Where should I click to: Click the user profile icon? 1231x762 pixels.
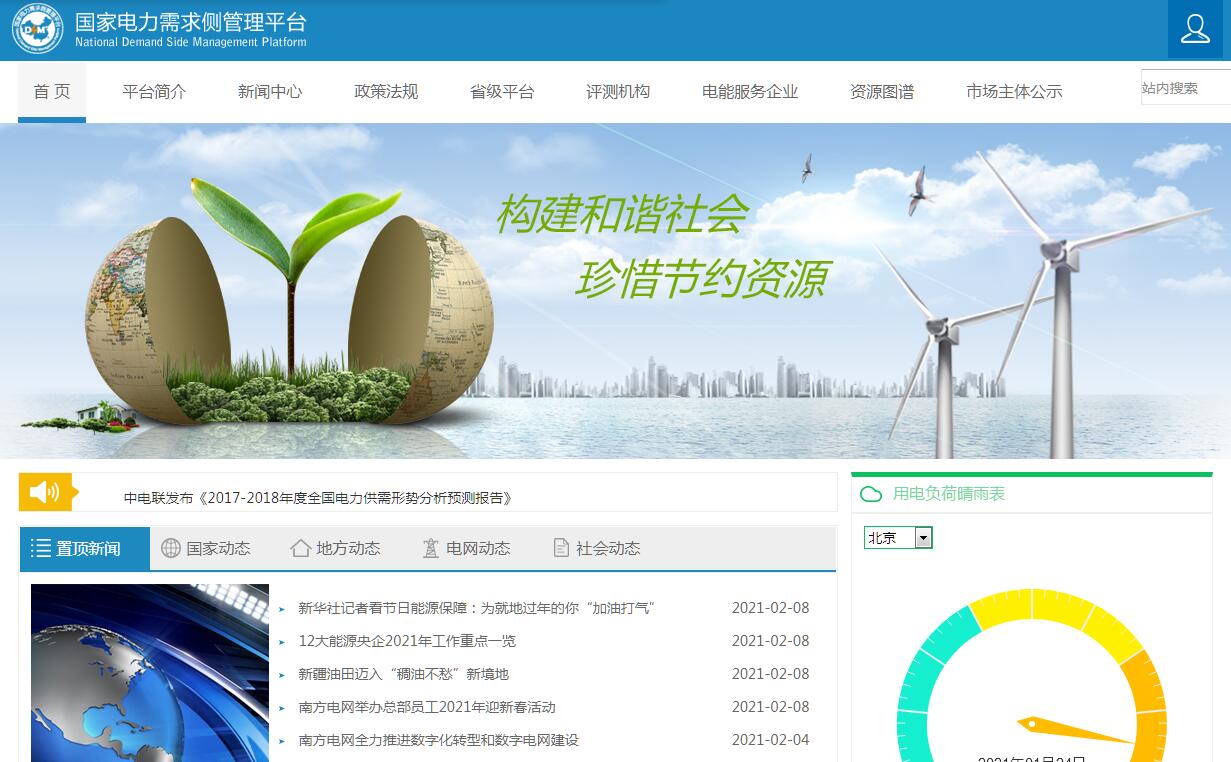[1195, 29]
